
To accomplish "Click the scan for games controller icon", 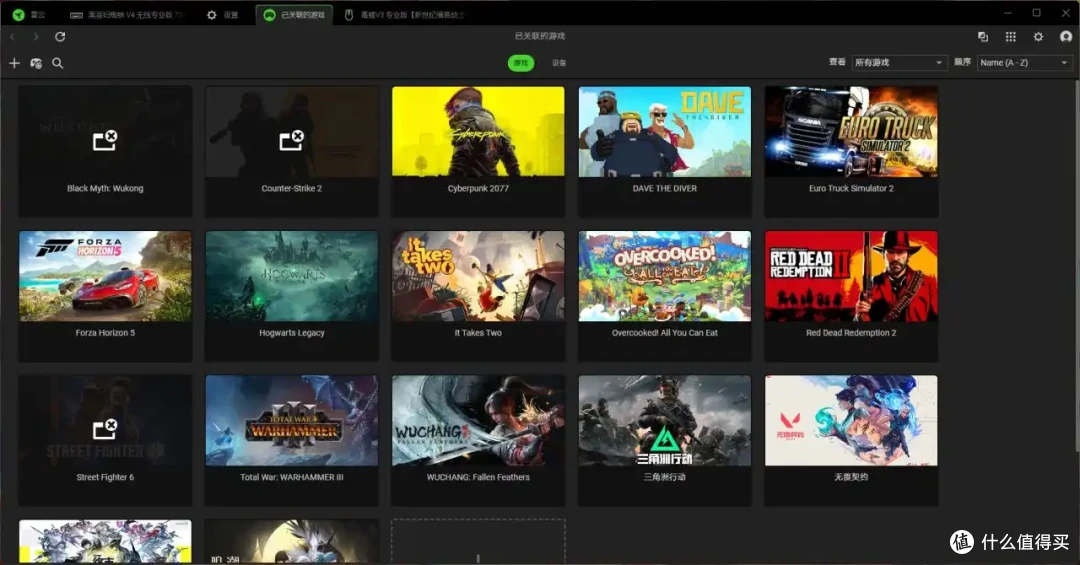I will point(36,63).
